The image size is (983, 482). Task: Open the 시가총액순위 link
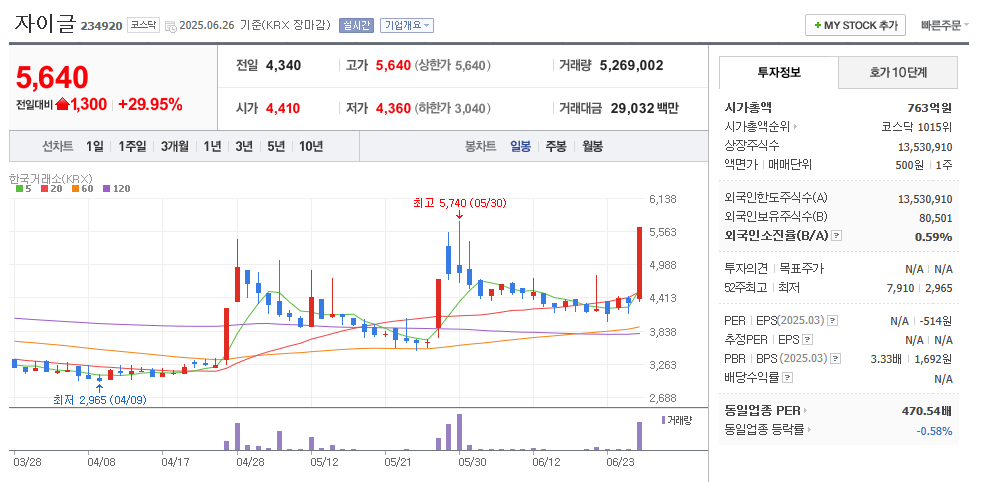pos(758,127)
